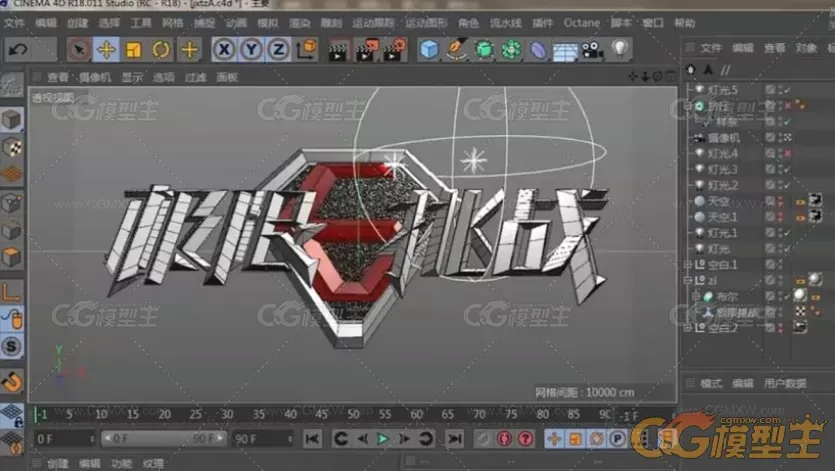835x471 pixels.
Task: Click the preview range slider bar
Action: (163, 439)
